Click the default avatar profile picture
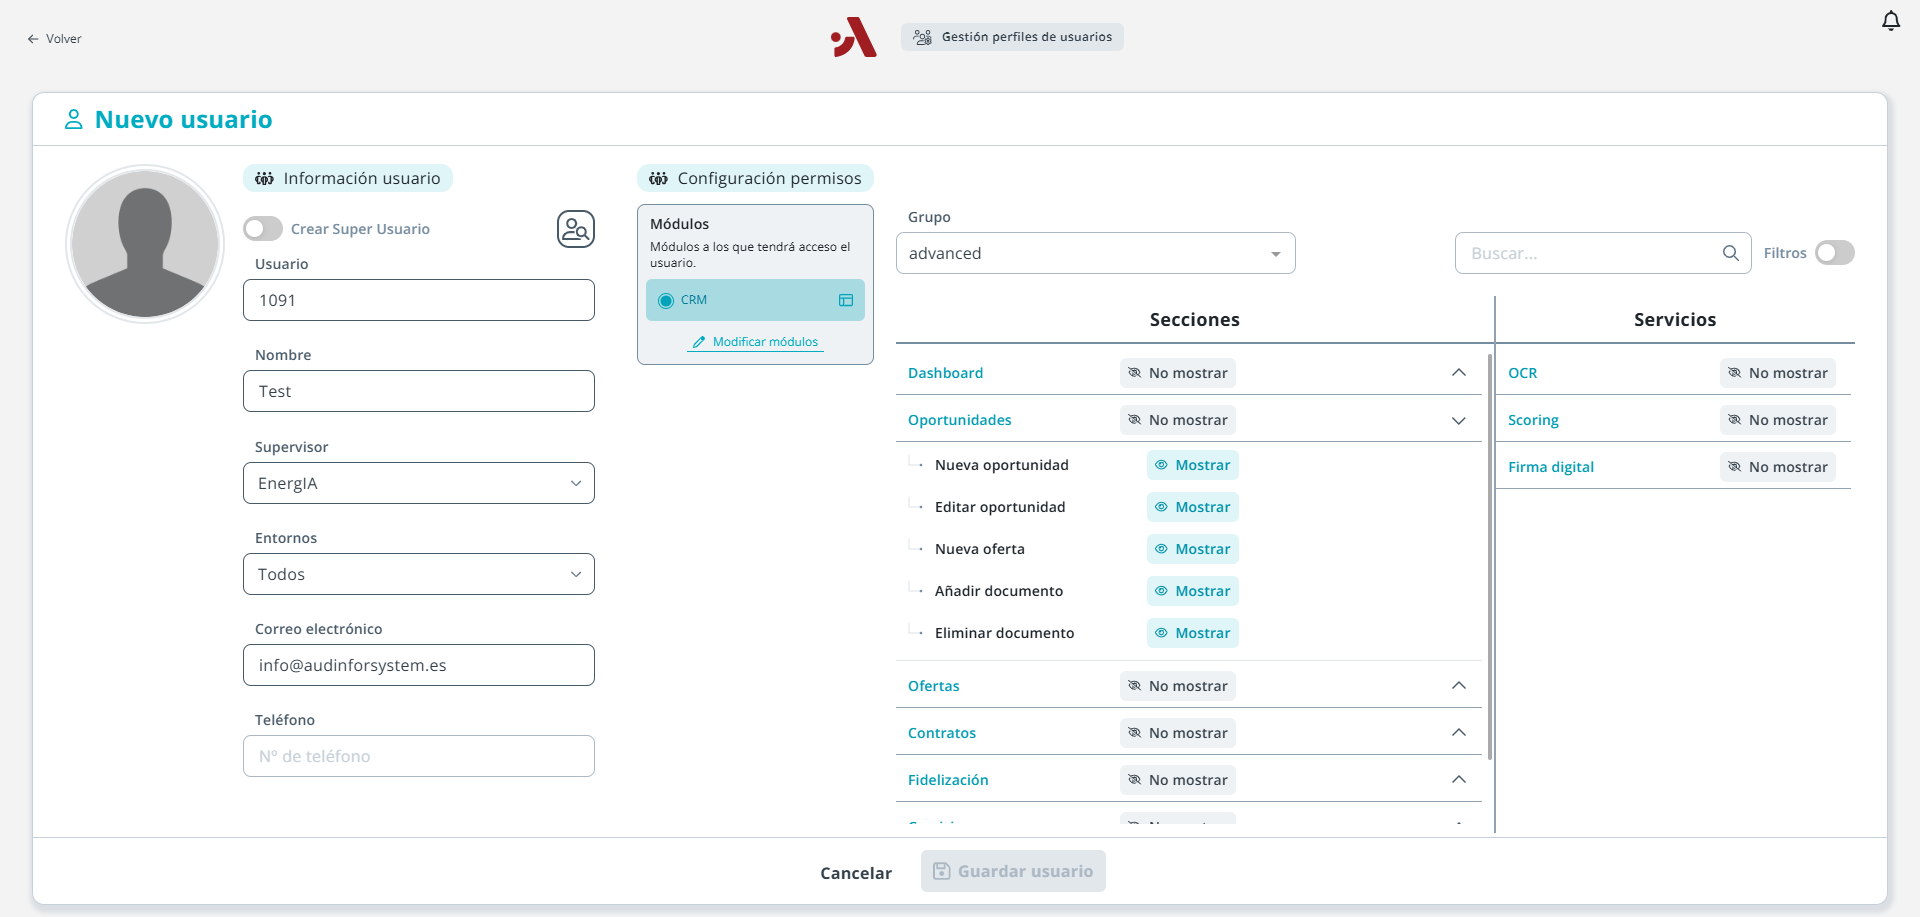 pos(145,244)
